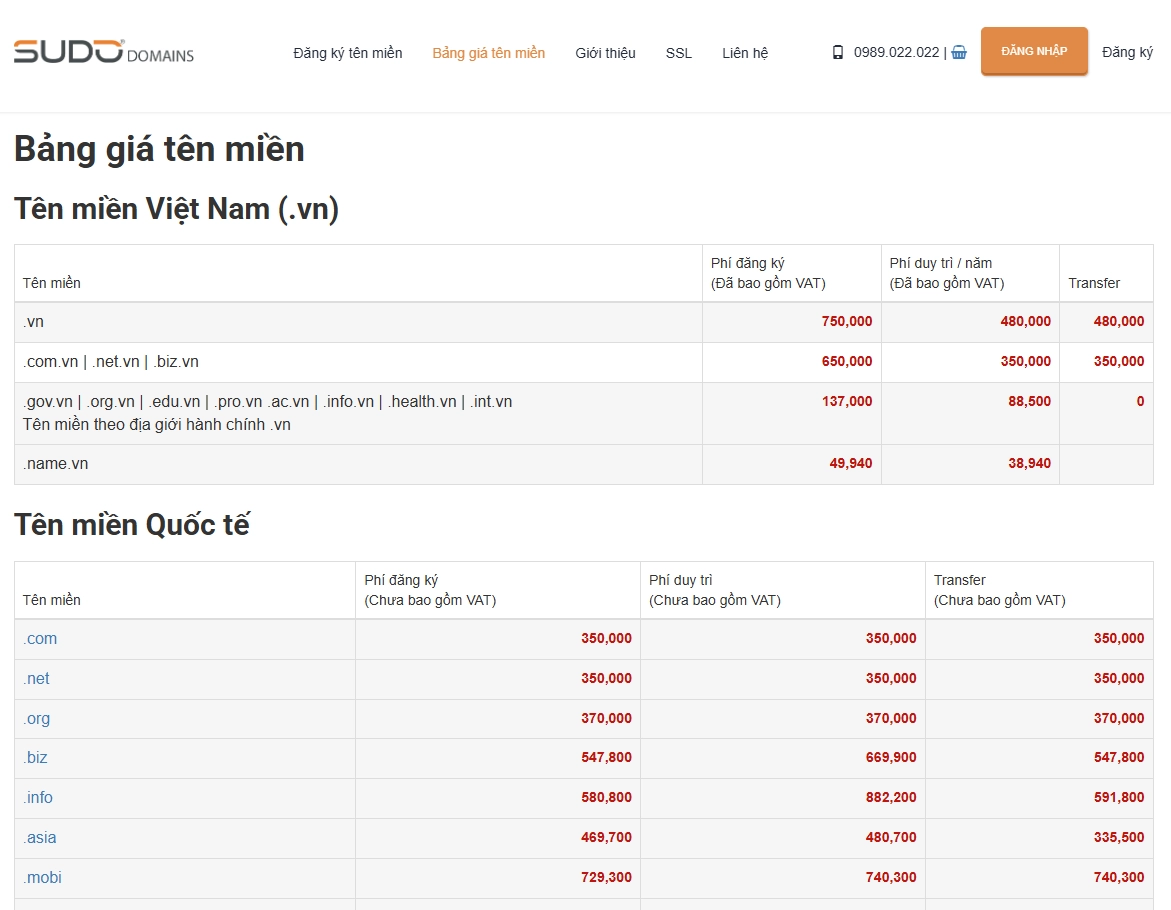Click the .biz domain link

point(35,758)
